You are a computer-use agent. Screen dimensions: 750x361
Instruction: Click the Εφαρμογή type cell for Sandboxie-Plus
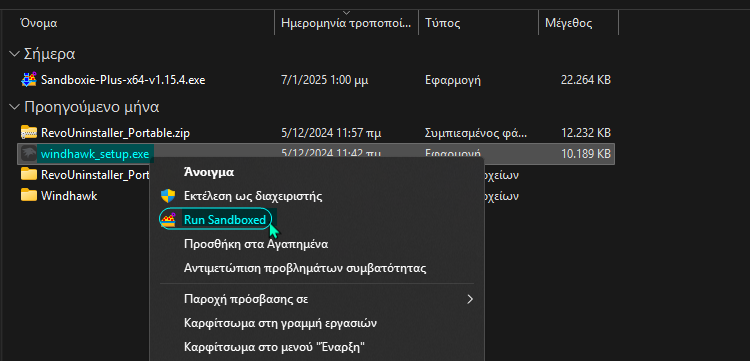[452, 80]
